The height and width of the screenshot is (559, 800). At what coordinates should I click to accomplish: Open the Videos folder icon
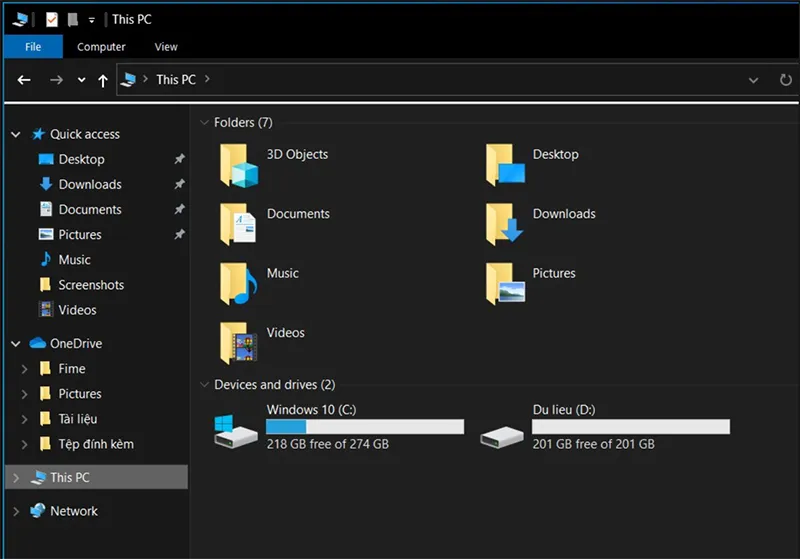(238, 343)
